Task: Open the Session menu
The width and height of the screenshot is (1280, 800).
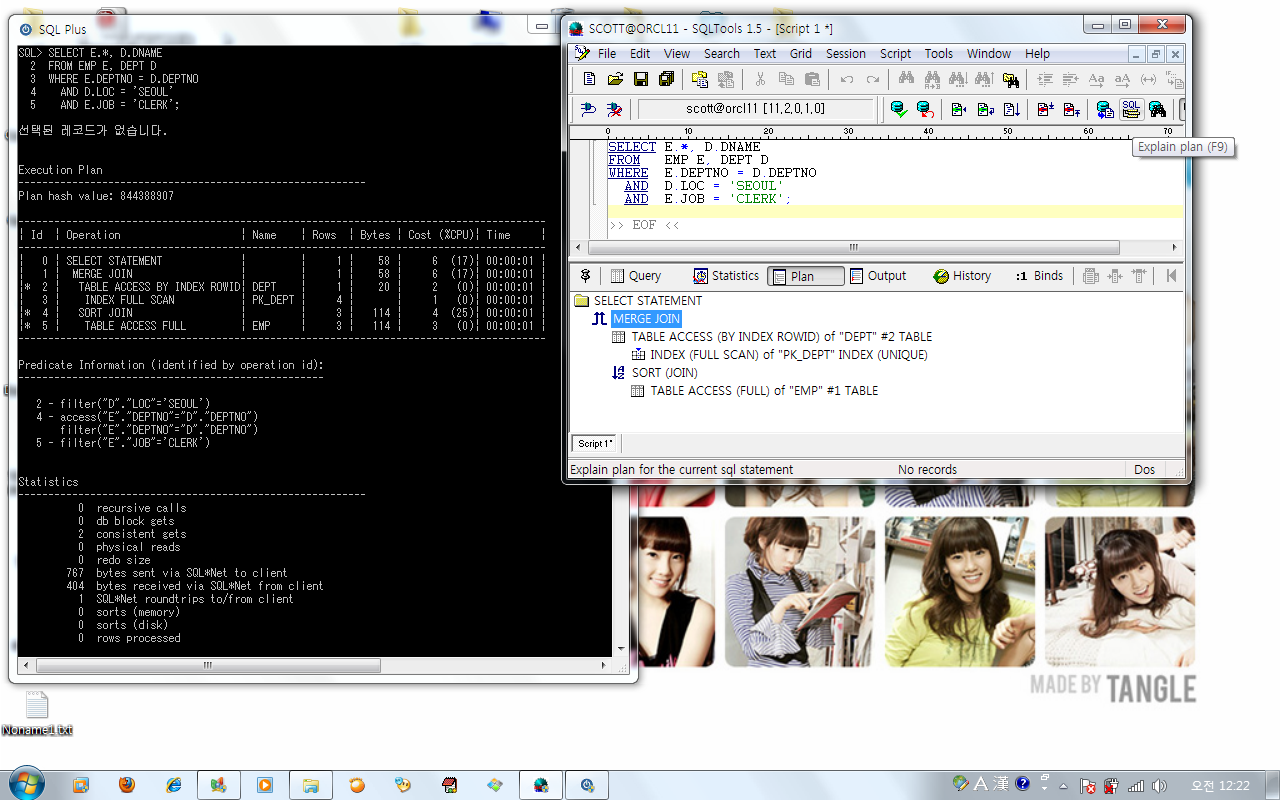Action: [845, 54]
